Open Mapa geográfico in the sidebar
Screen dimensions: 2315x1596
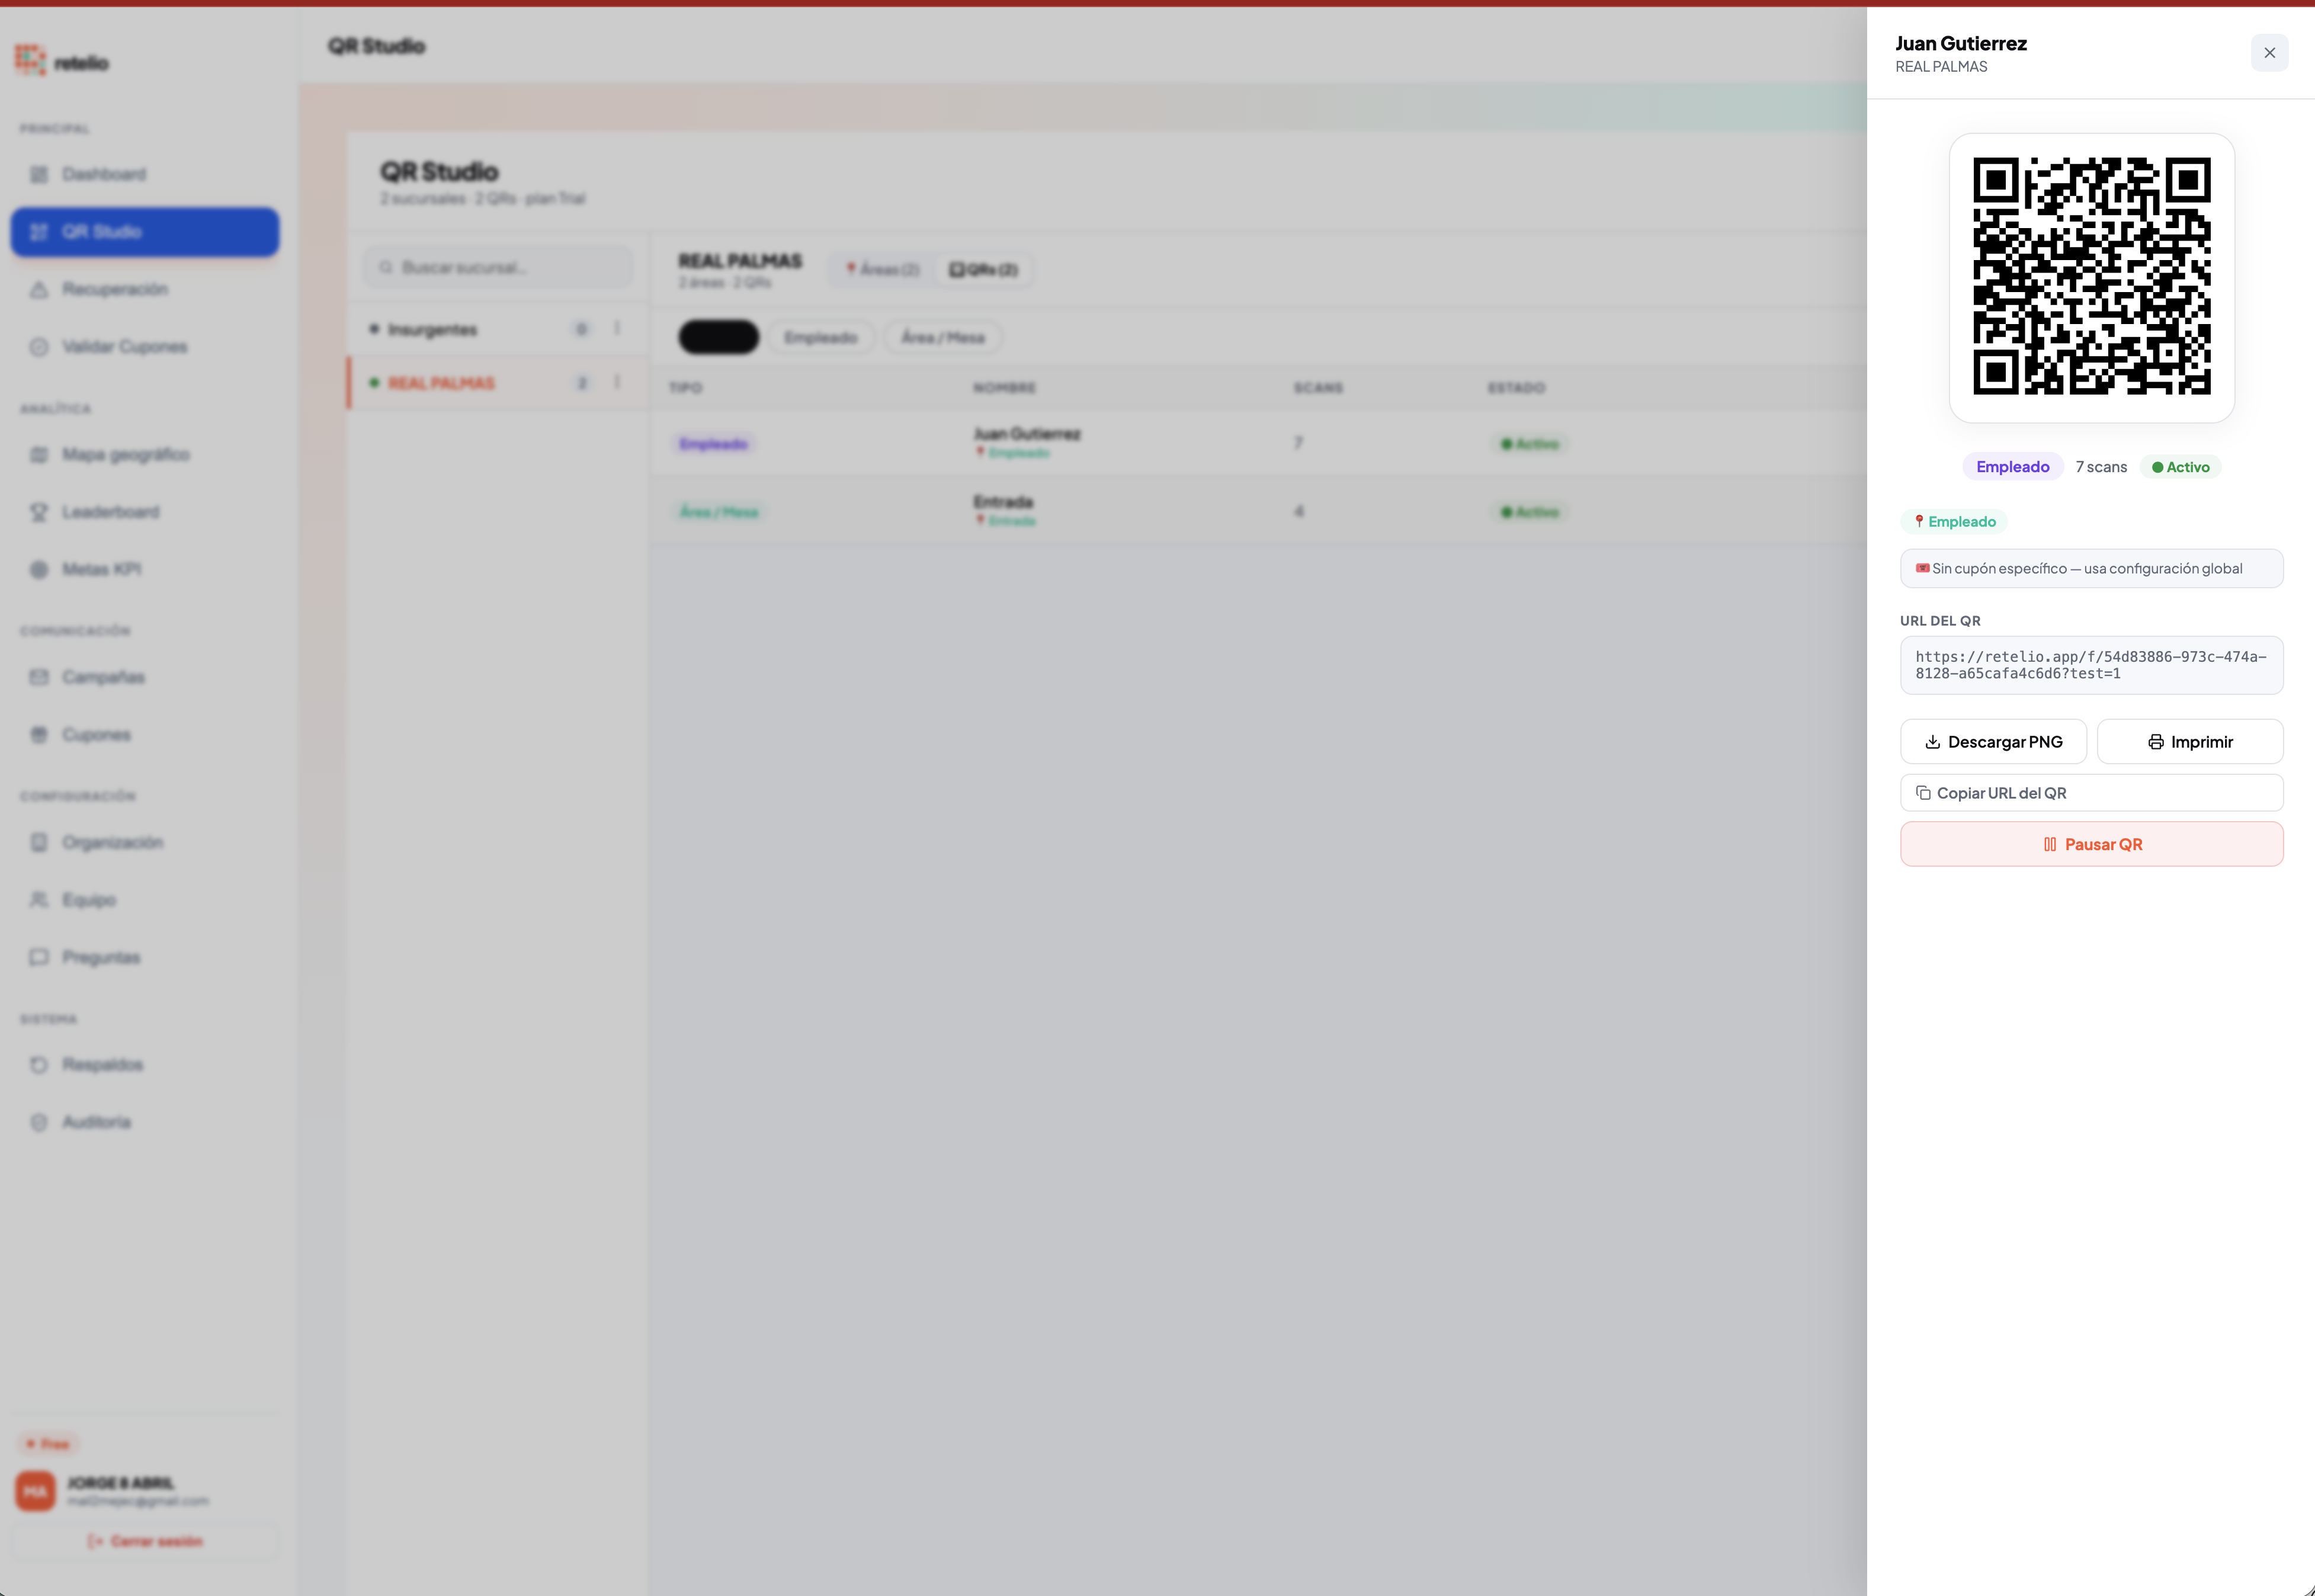[145, 455]
